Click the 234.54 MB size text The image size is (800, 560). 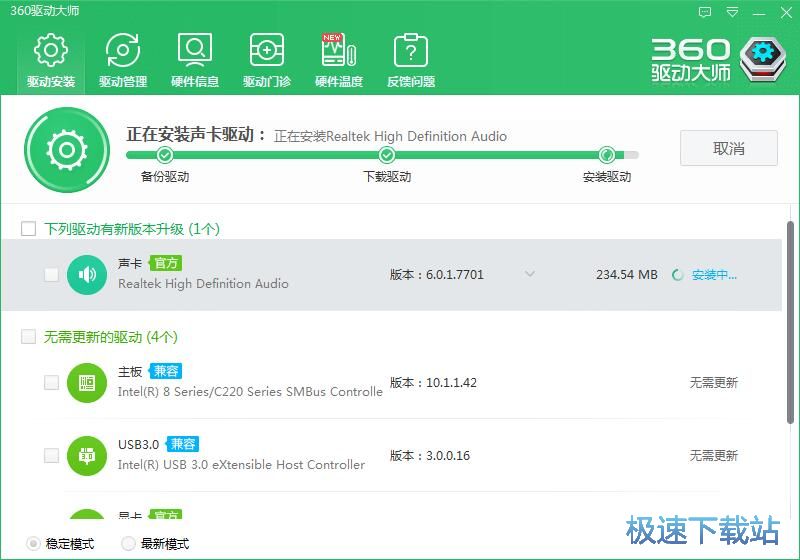click(627, 275)
